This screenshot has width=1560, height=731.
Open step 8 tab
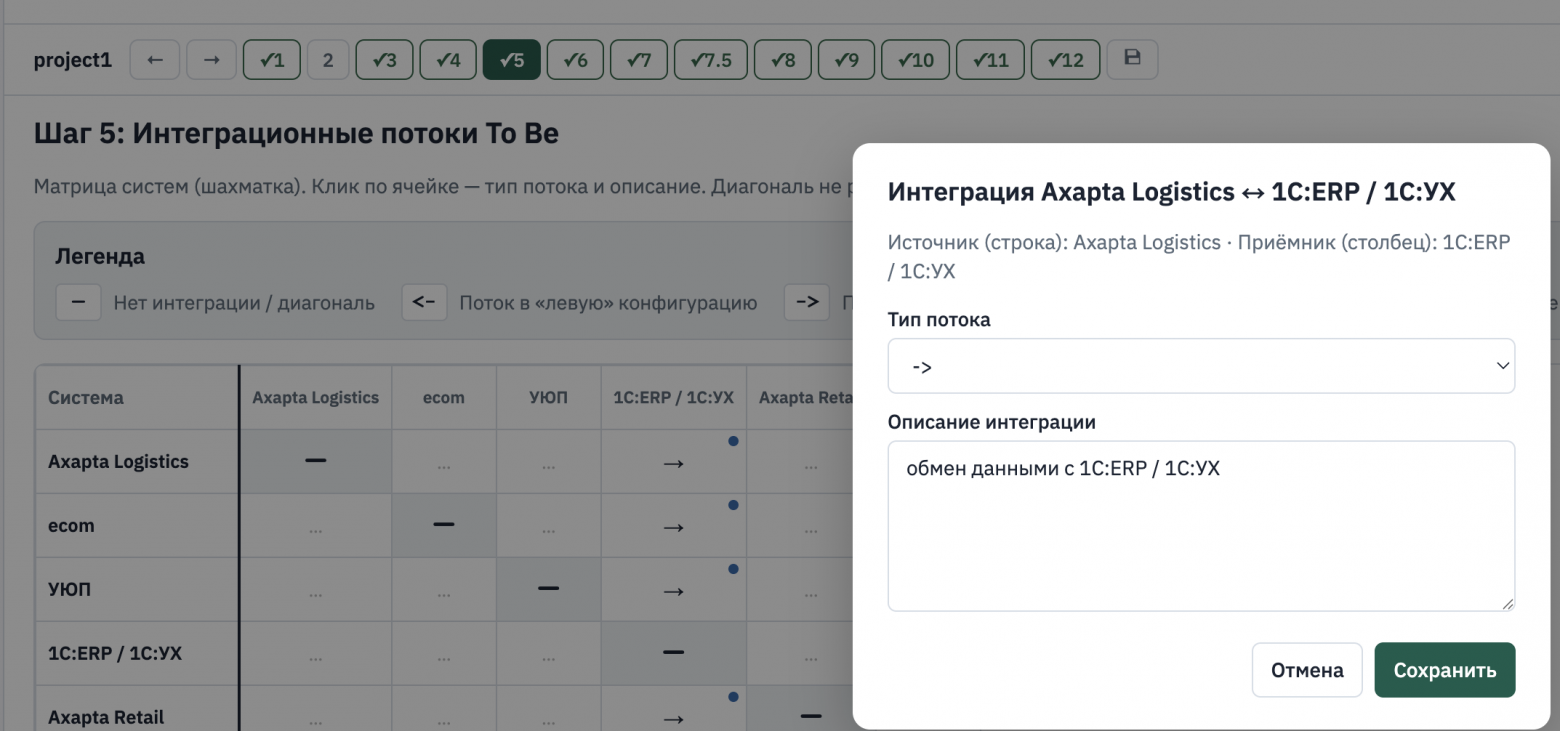click(782, 60)
